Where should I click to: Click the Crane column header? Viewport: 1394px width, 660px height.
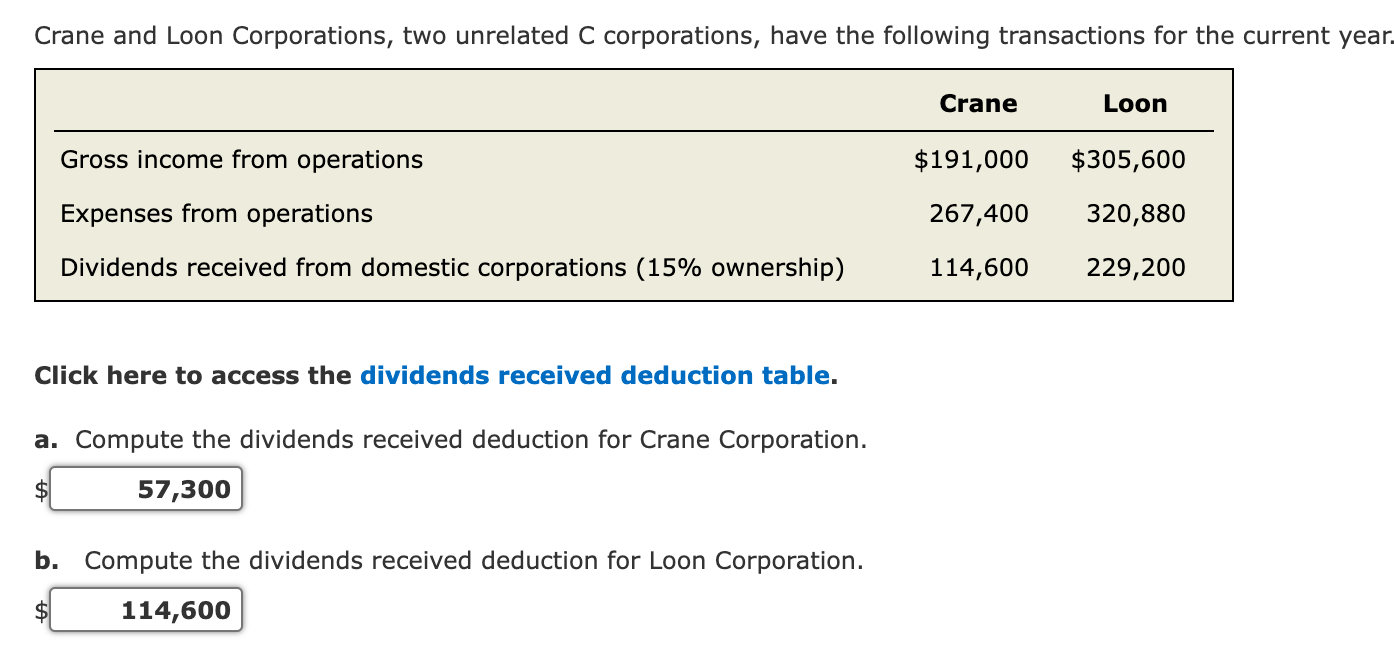[977, 103]
